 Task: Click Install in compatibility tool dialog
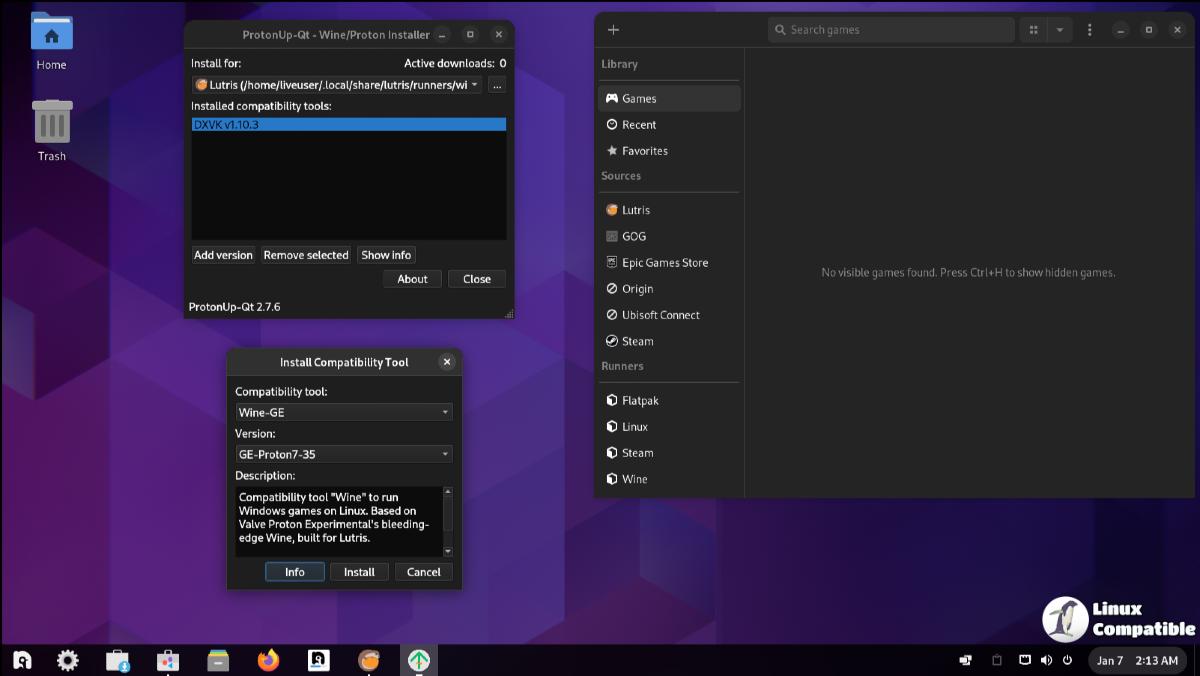click(x=359, y=572)
